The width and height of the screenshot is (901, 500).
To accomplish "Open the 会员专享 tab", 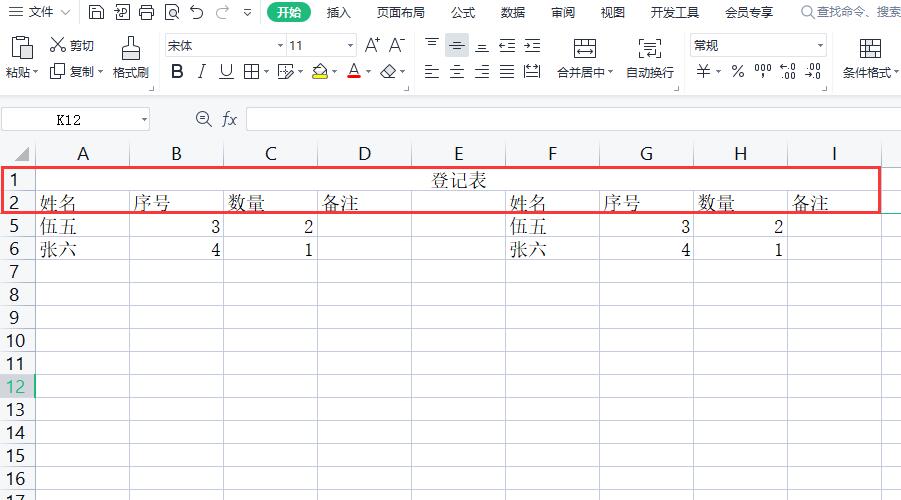I will 749,12.
